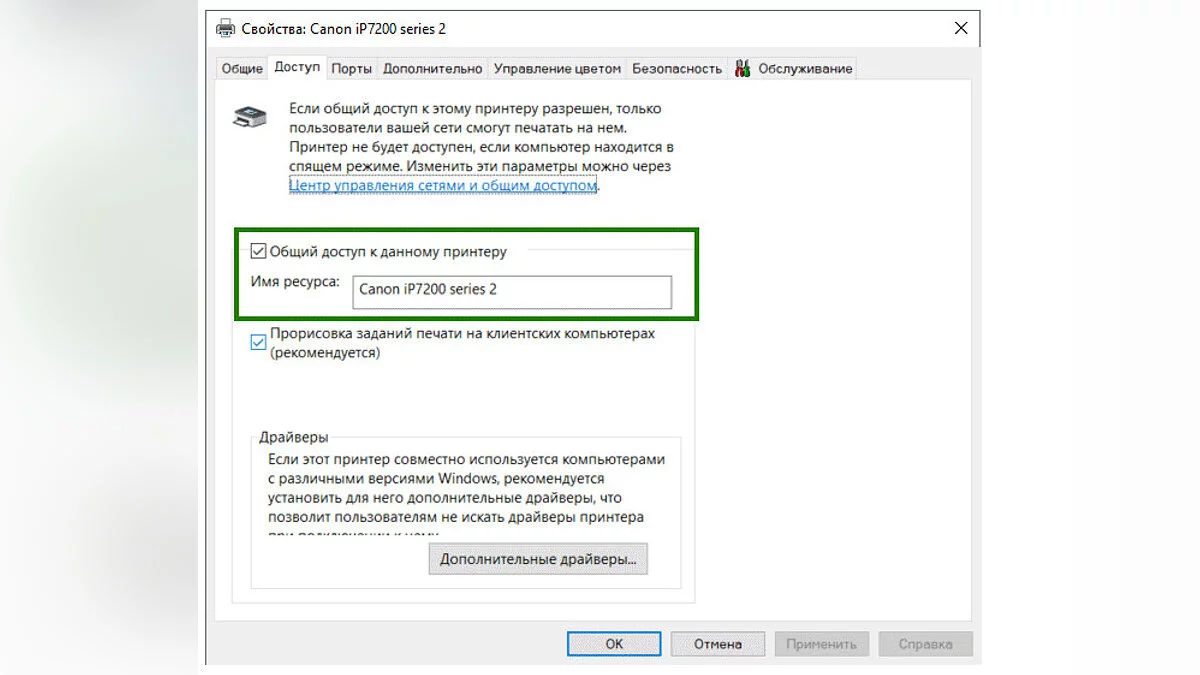Go to Управление цветом tab
1200x675 pixels.
coord(558,69)
